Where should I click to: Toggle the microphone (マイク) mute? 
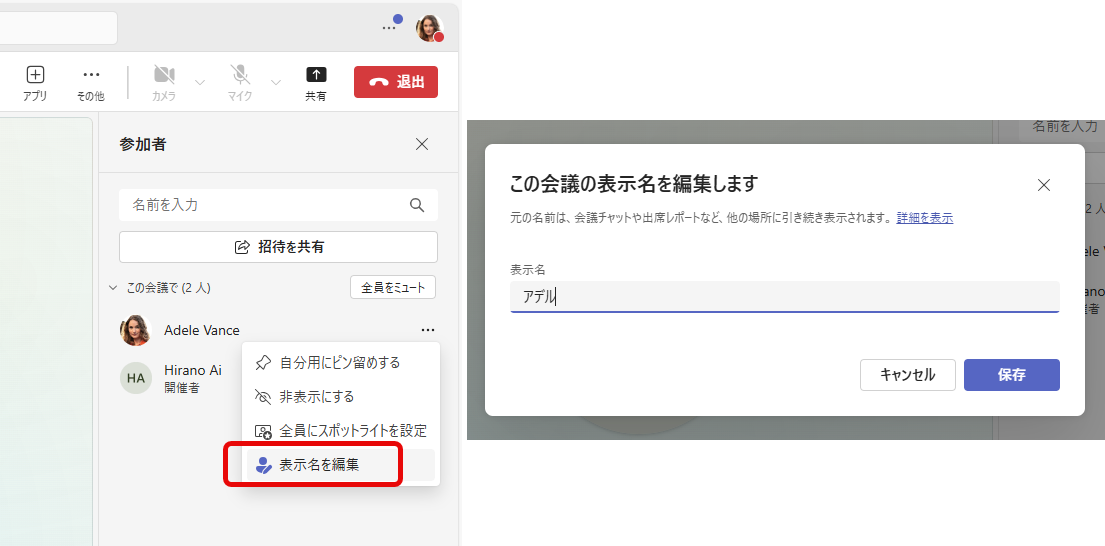(x=240, y=75)
